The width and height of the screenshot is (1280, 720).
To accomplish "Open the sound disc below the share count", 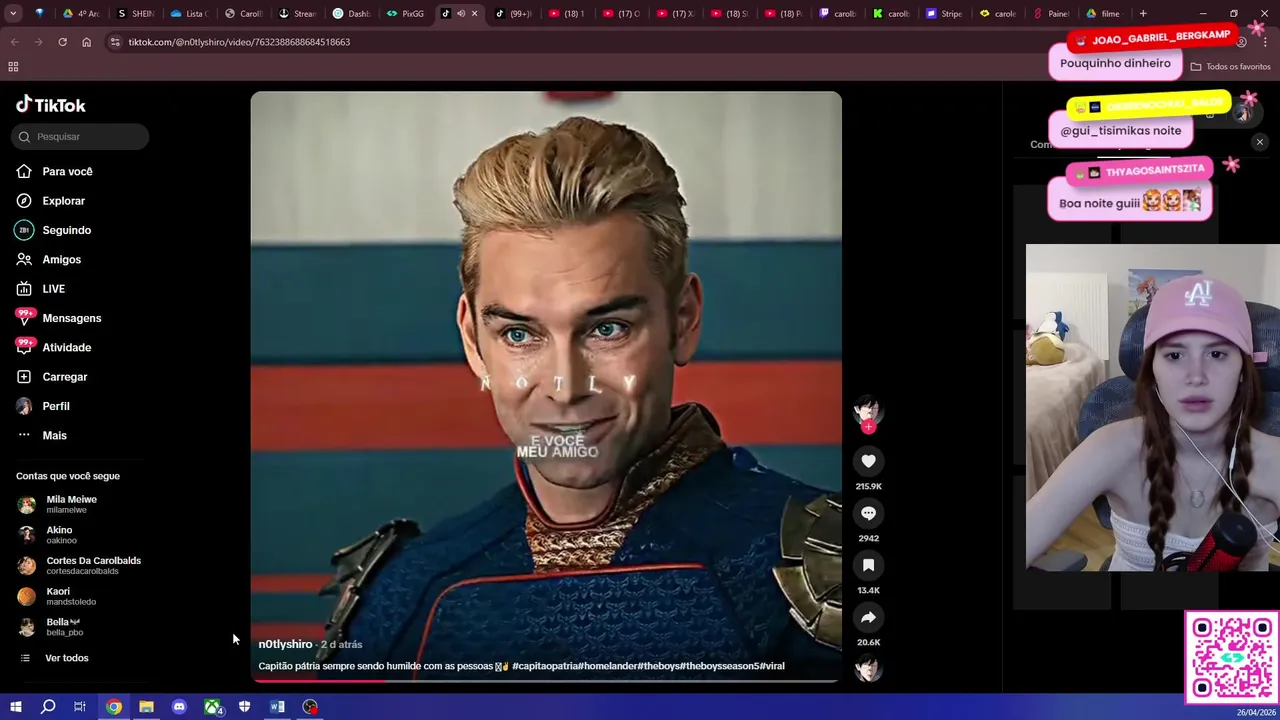I will pos(868,669).
